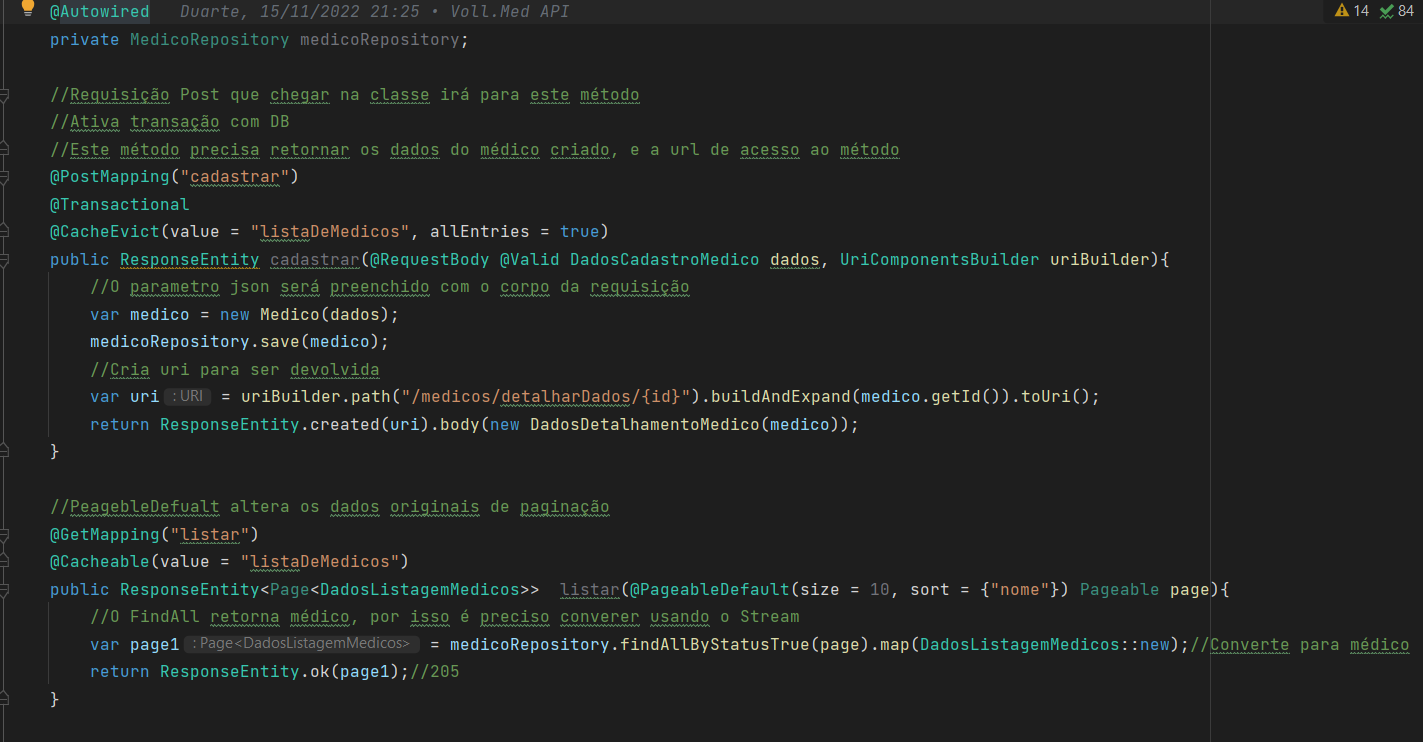
Task: Click the "cadastrar" string literal
Action: tap(235, 177)
